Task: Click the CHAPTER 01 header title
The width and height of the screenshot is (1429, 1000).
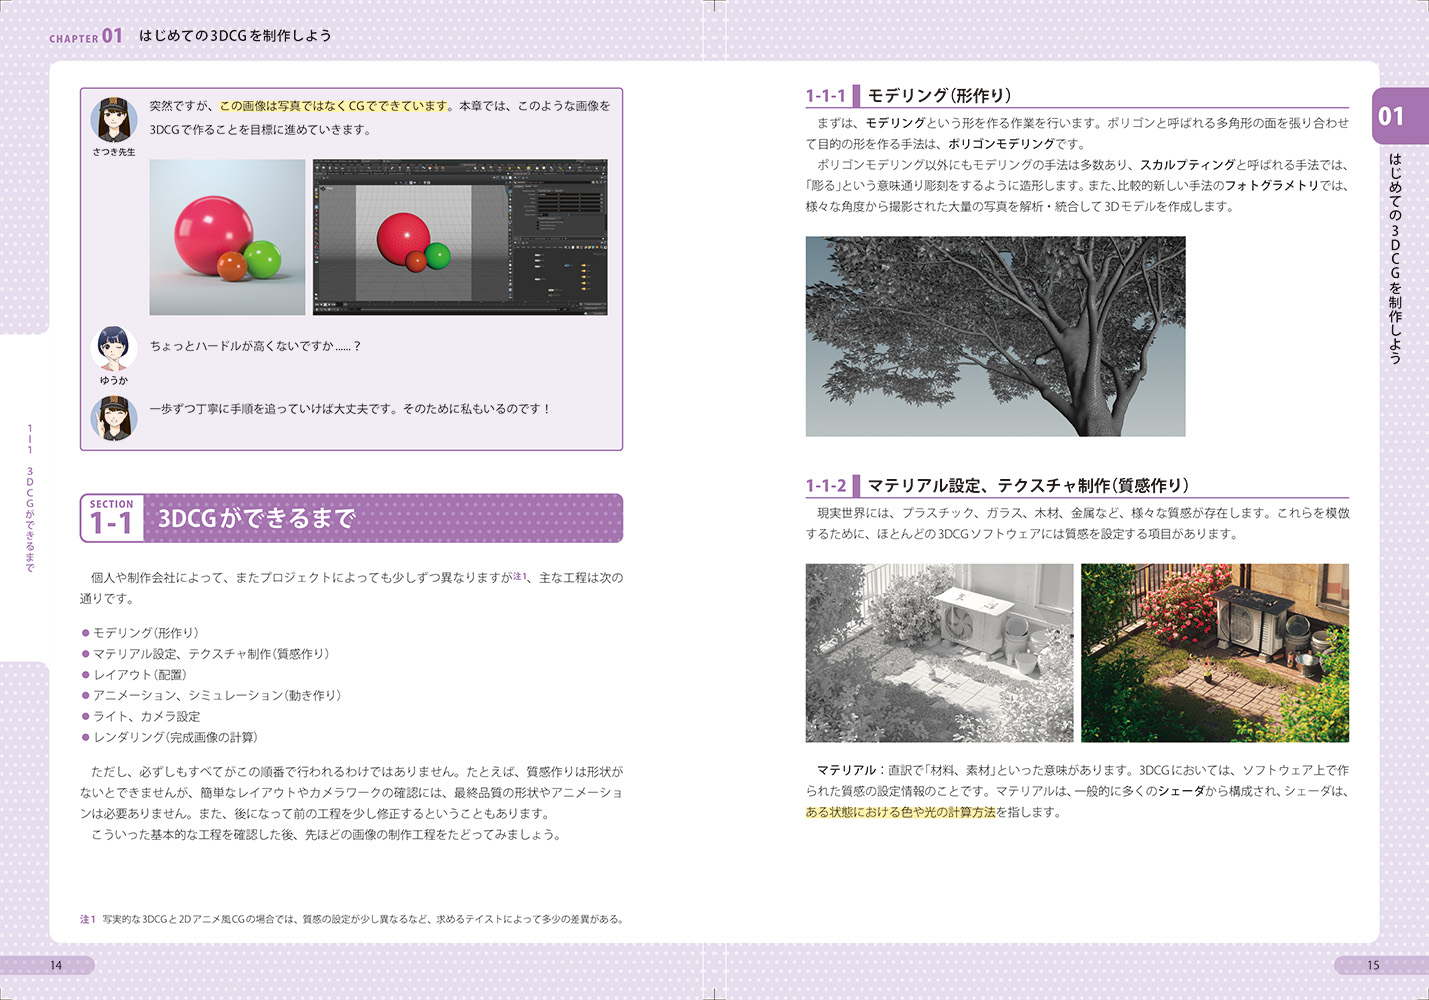Action: click(x=190, y=36)
